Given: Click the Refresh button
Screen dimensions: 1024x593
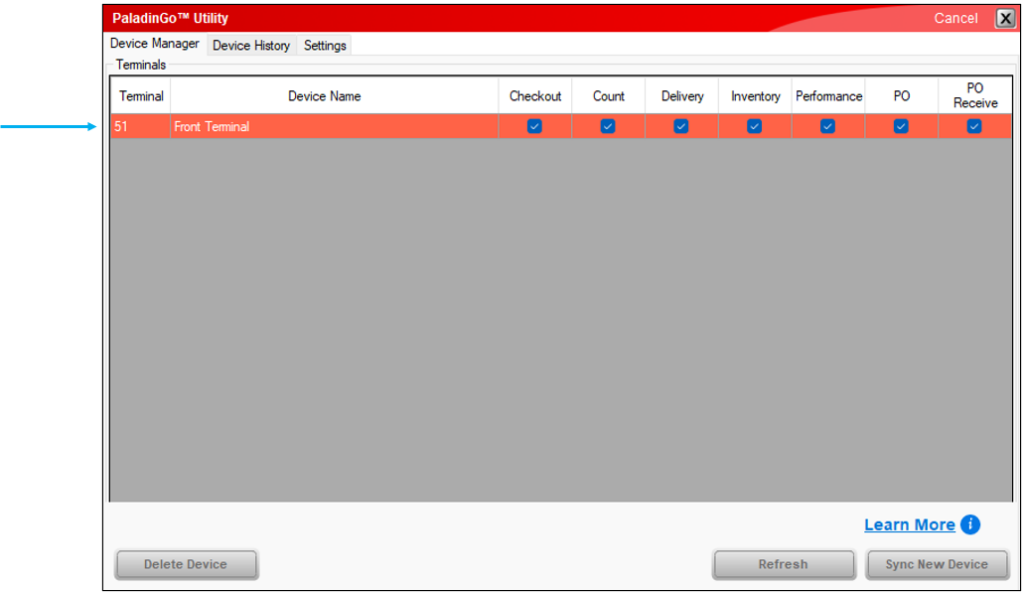Looking at the screenshot, I should click(783, 564).
